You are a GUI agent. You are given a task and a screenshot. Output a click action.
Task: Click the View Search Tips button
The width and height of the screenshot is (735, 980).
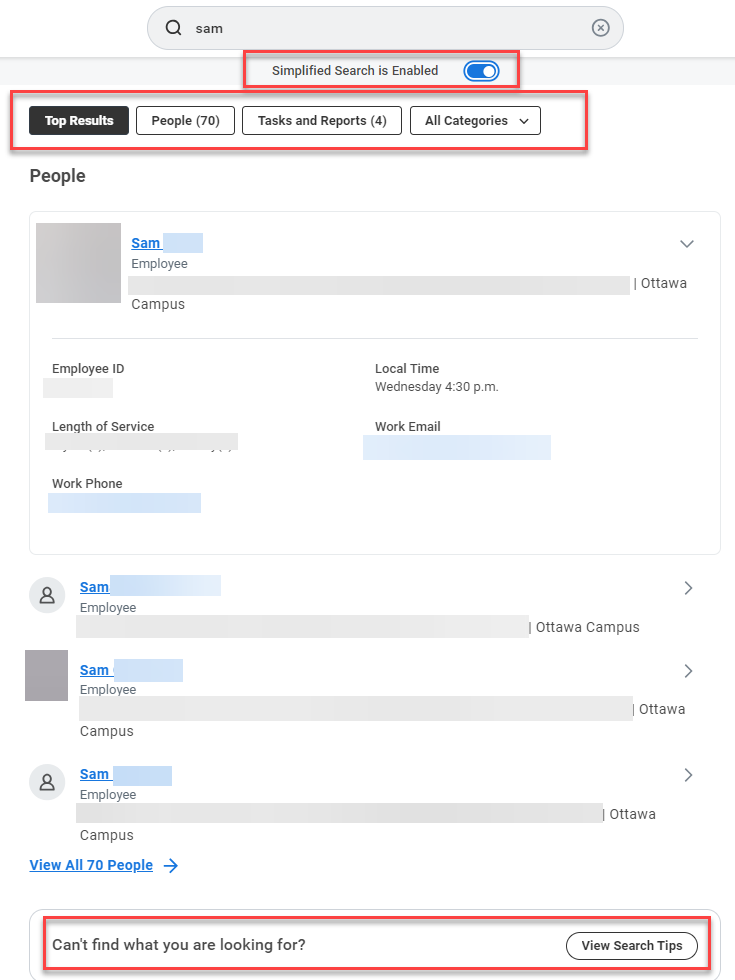(631, 946)
